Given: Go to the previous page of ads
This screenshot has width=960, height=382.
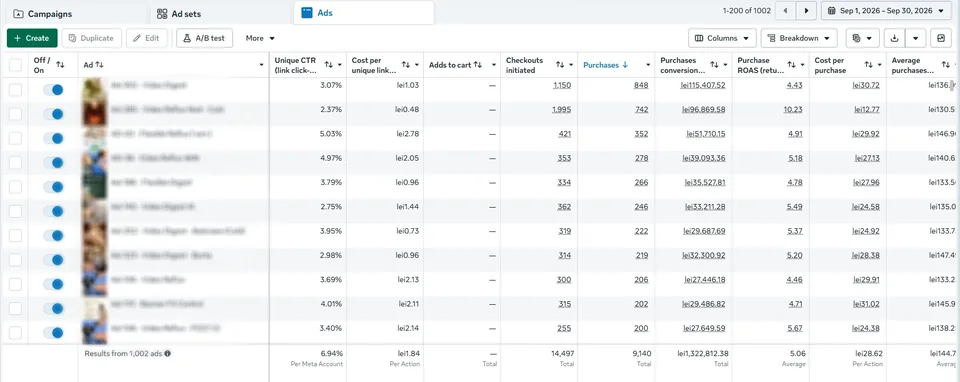Looking at the screenshot, I should pyautogui.click(x=786, y=11).
